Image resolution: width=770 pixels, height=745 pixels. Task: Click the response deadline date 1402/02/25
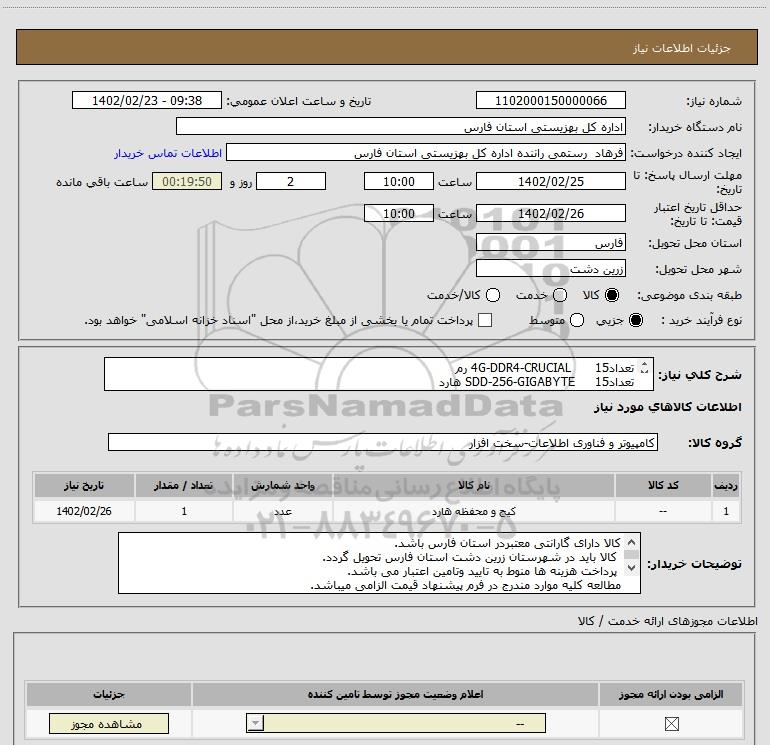point(550,181)
